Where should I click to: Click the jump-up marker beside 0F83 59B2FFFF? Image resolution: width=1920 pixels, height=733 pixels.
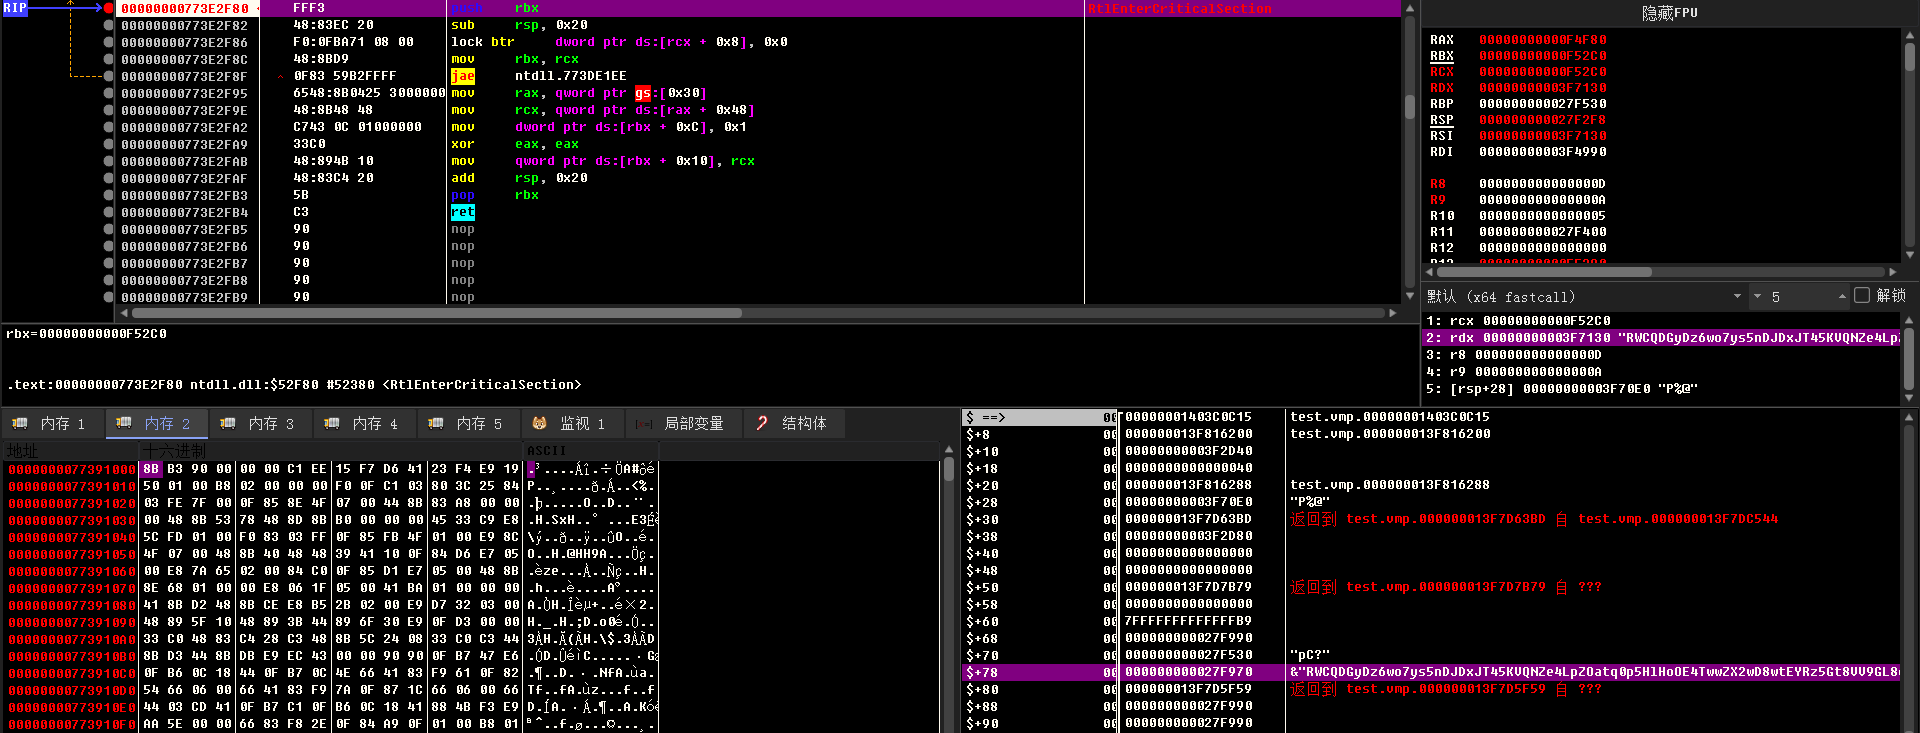click(x=281, y=76)
